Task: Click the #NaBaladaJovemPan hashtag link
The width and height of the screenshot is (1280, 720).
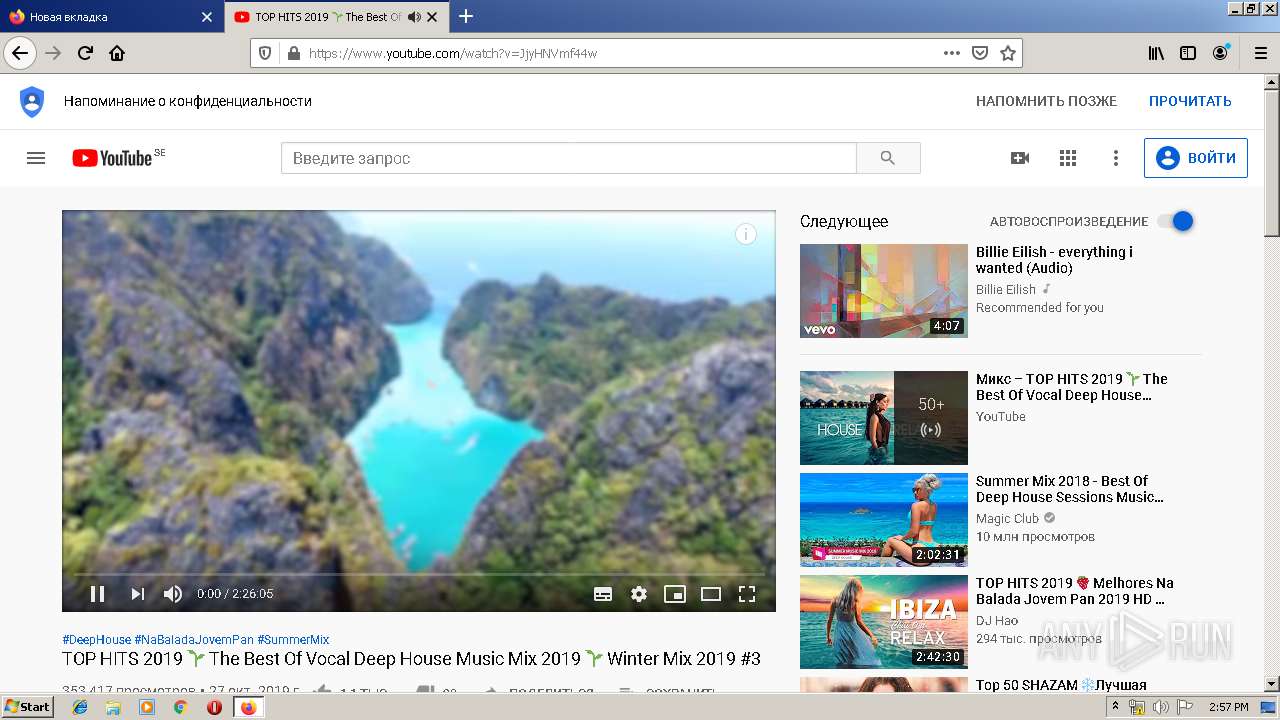Action: tap(194, 640)
